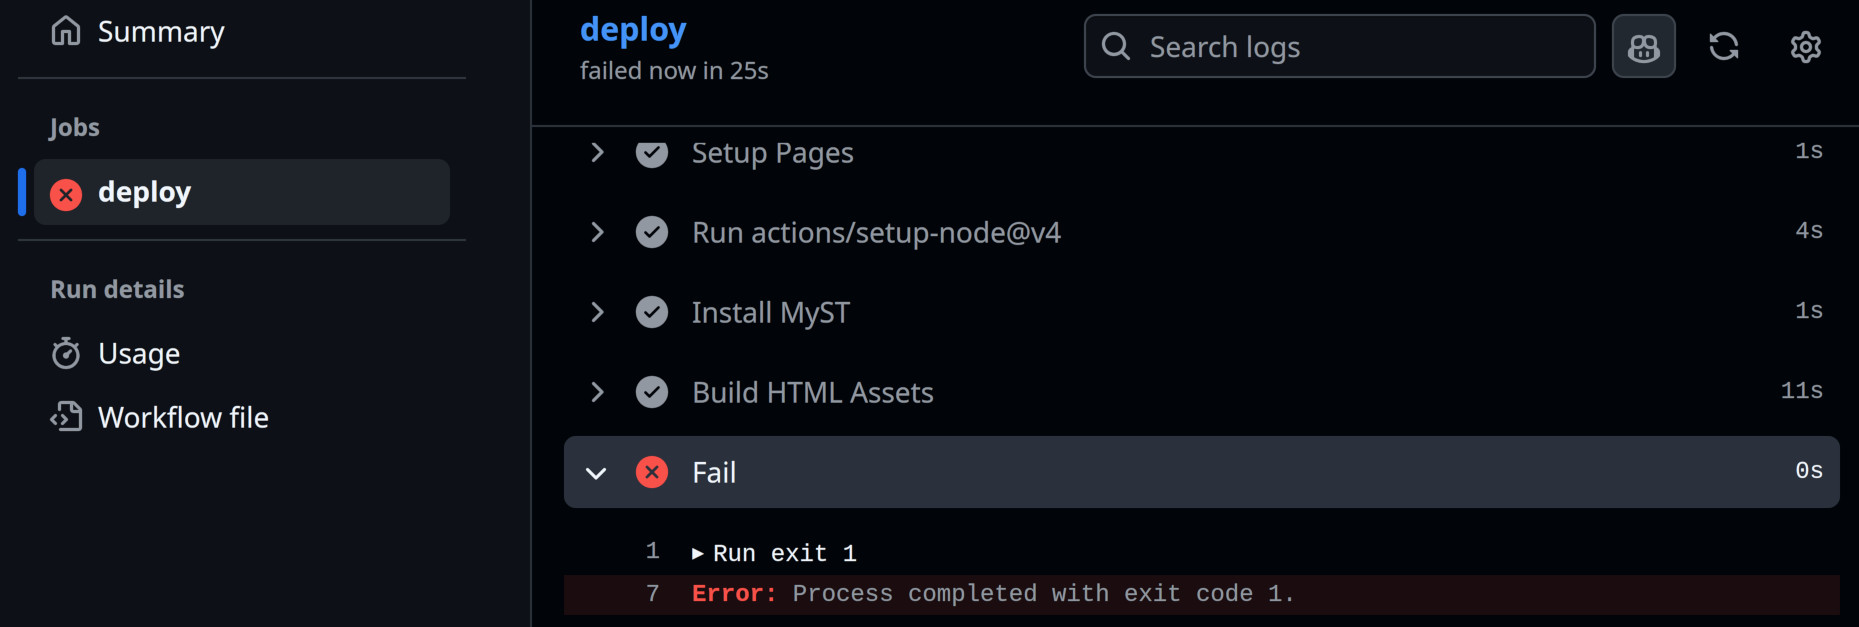Collapse the Fail step
The image size is (1859, 627).
coord(596,473)
